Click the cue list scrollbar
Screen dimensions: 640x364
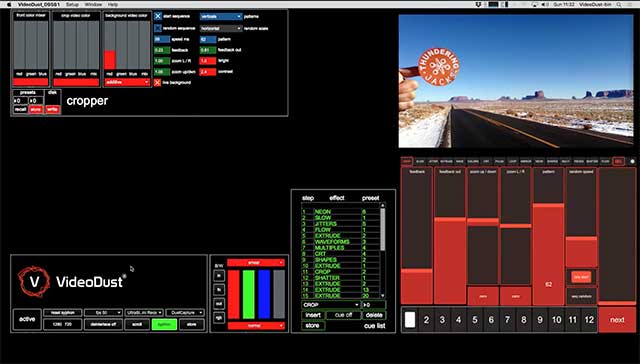tap(382, 230)
